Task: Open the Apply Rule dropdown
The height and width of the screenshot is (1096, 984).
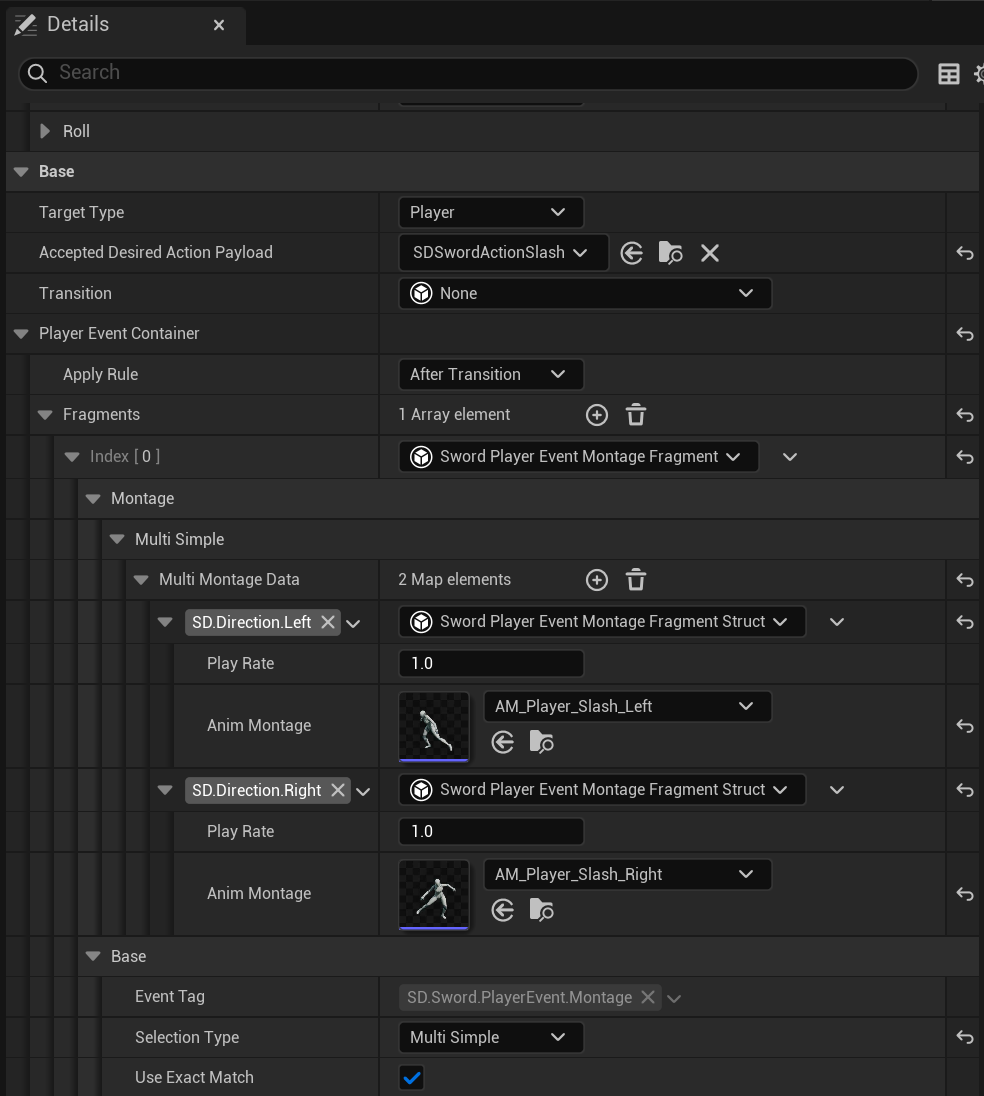Action: pos(490,374)
